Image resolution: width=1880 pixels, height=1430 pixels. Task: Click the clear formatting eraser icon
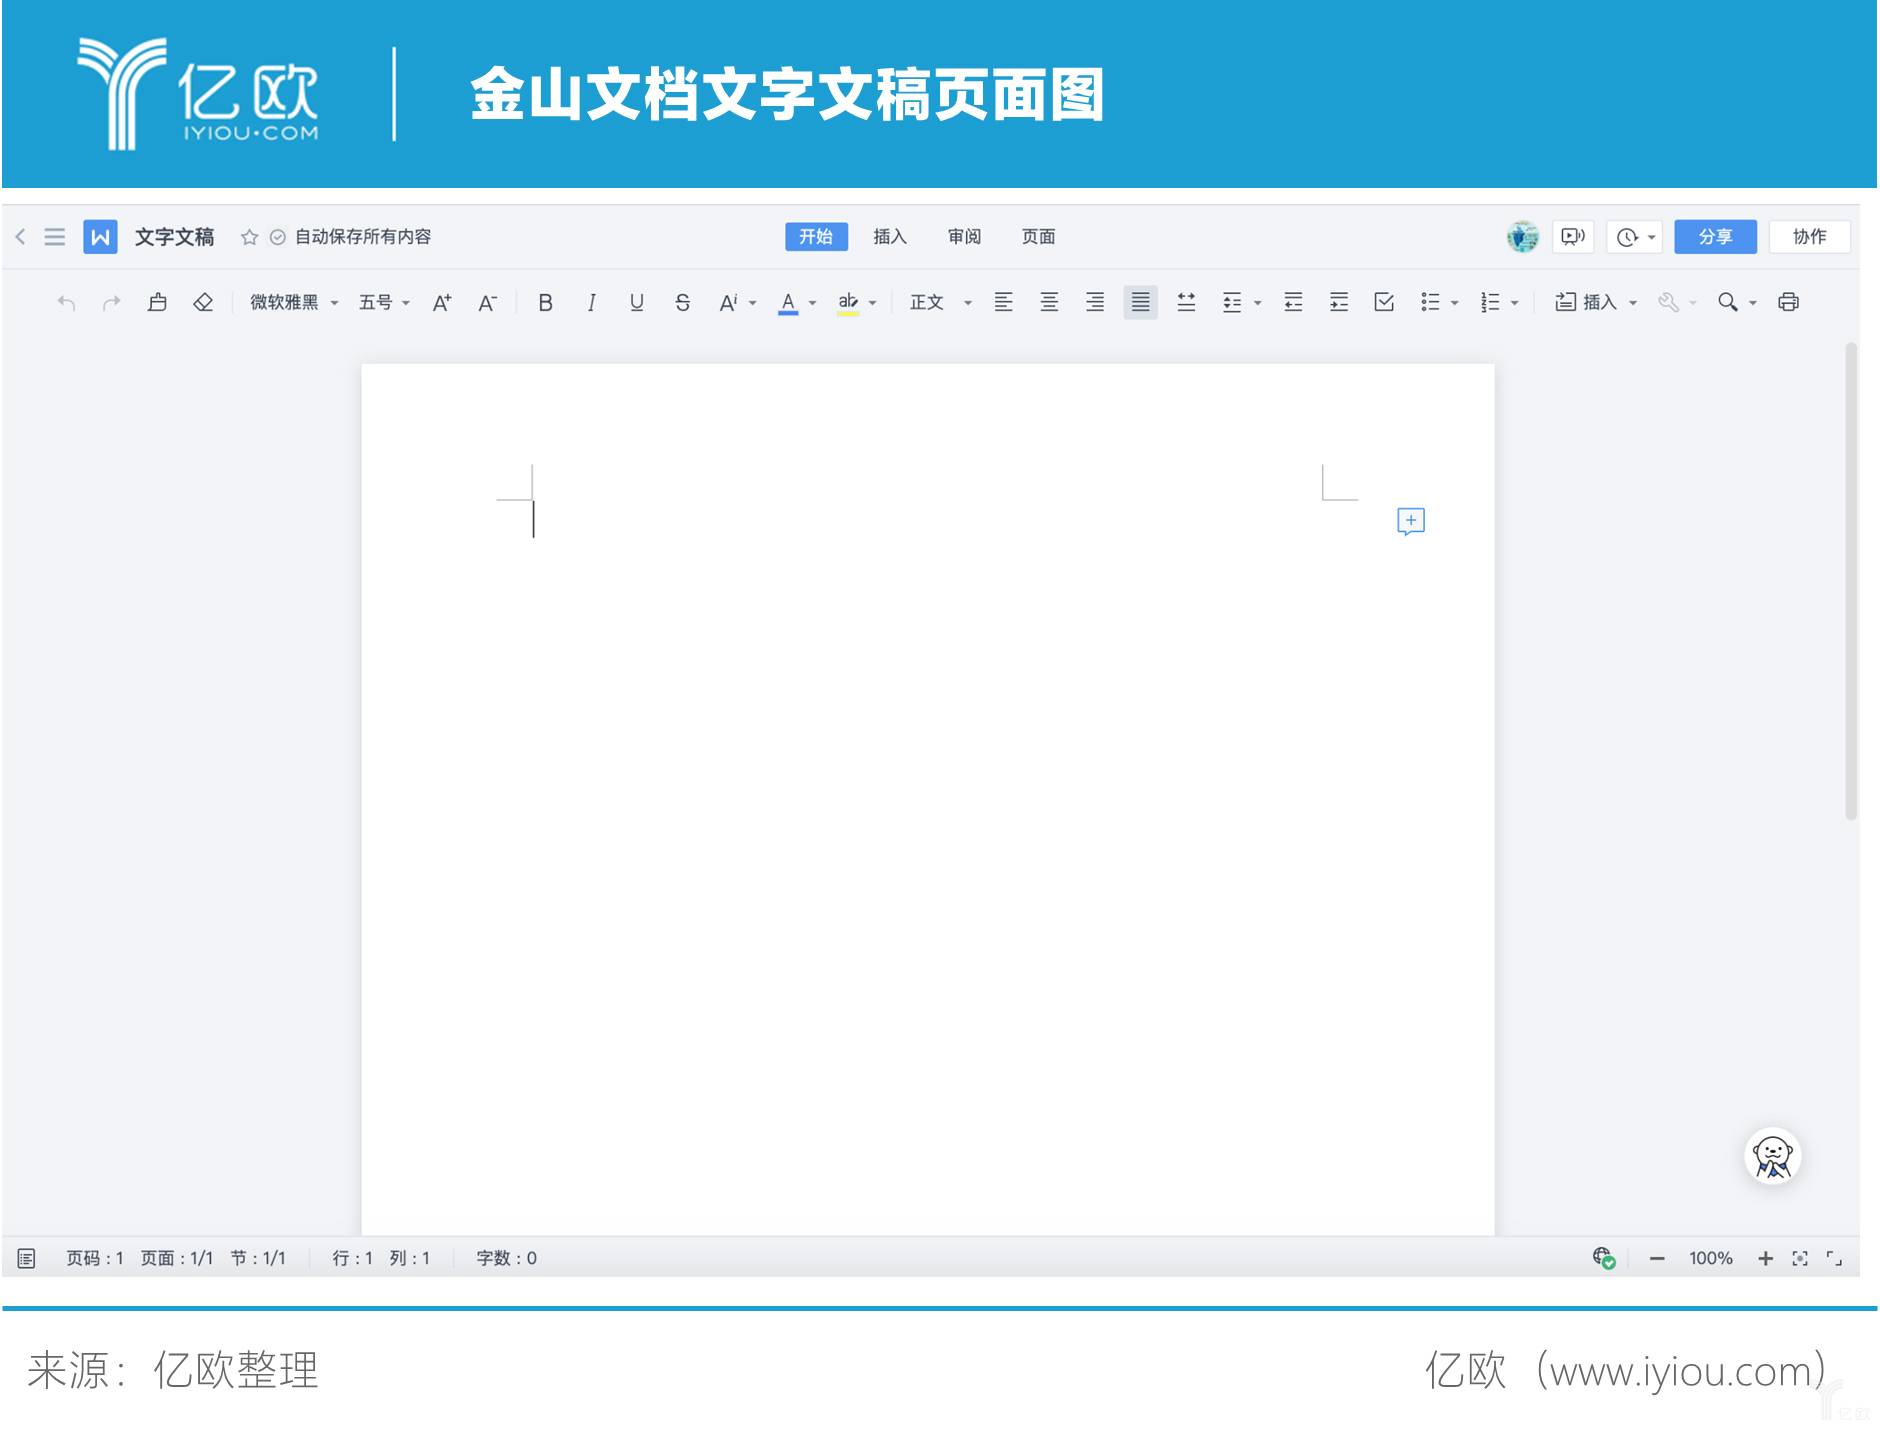[x=203, y=302]
